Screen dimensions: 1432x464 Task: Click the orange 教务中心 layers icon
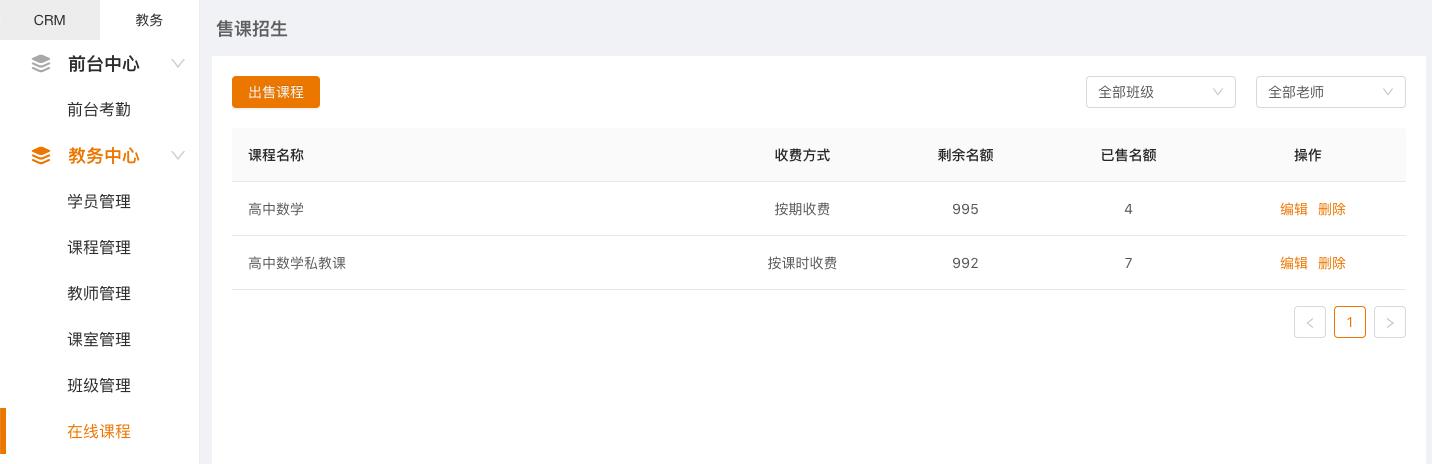point(41,155)
